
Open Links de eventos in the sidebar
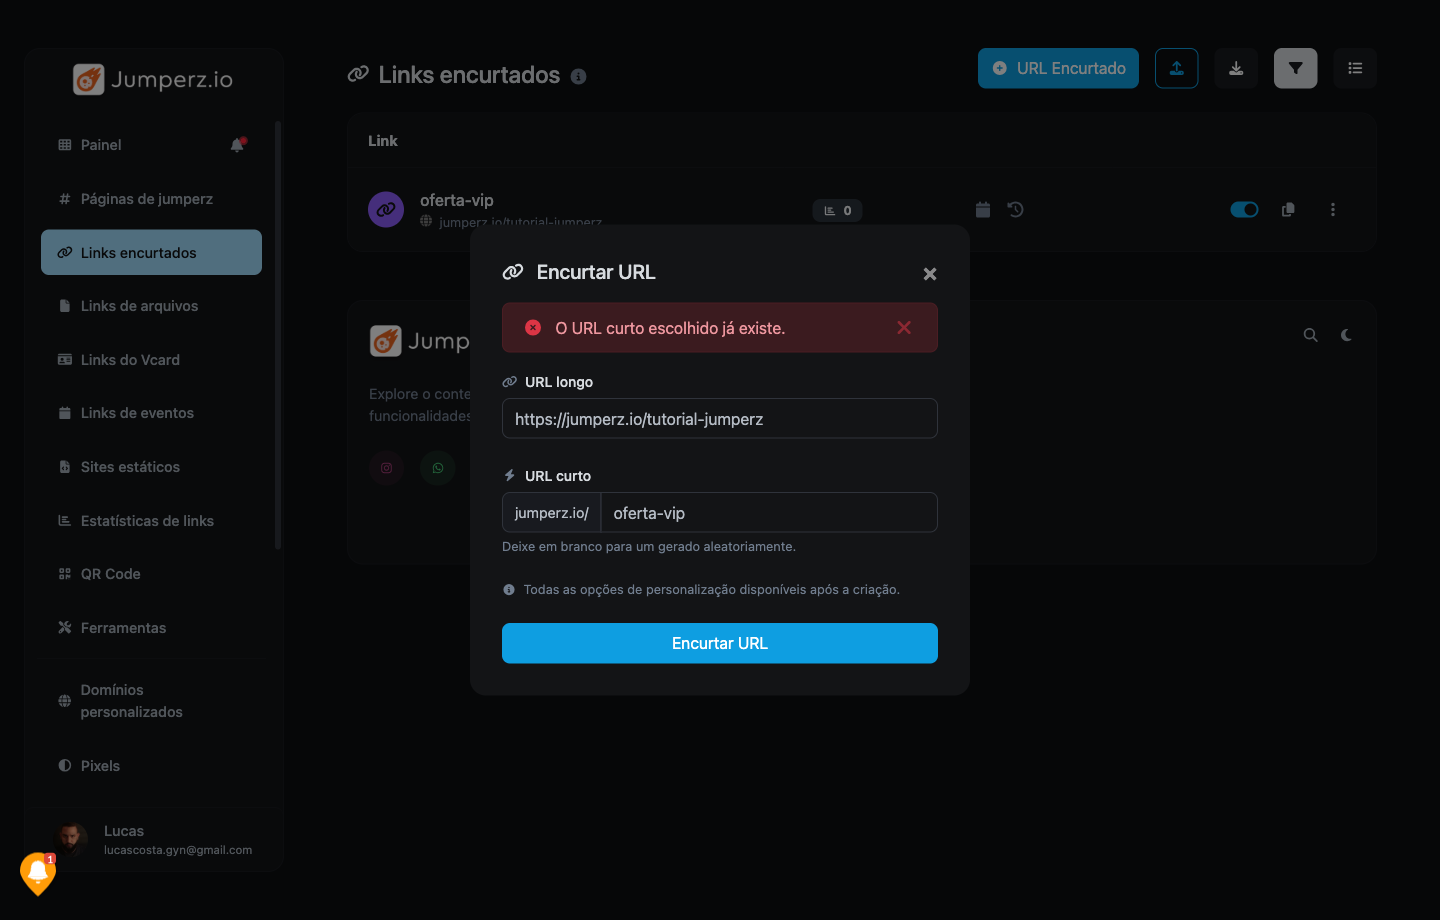coord(151,413)
